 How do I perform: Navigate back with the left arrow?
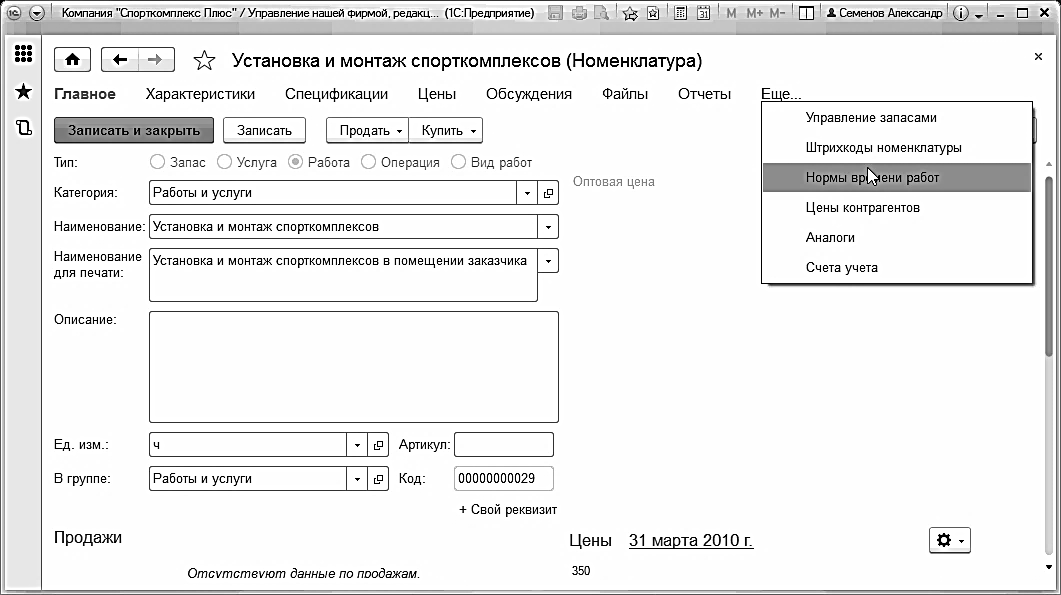(120, 60)
